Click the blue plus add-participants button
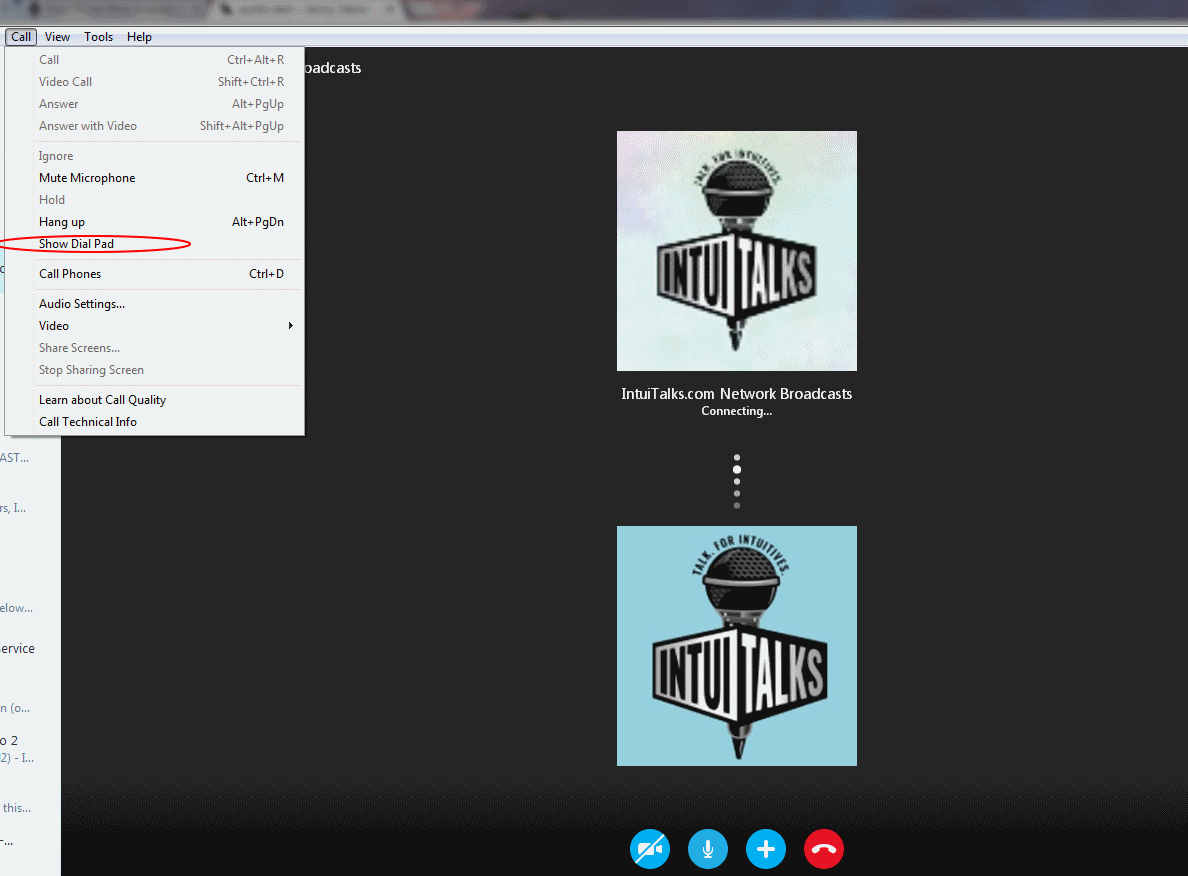1188x876 pixels. 766,849
